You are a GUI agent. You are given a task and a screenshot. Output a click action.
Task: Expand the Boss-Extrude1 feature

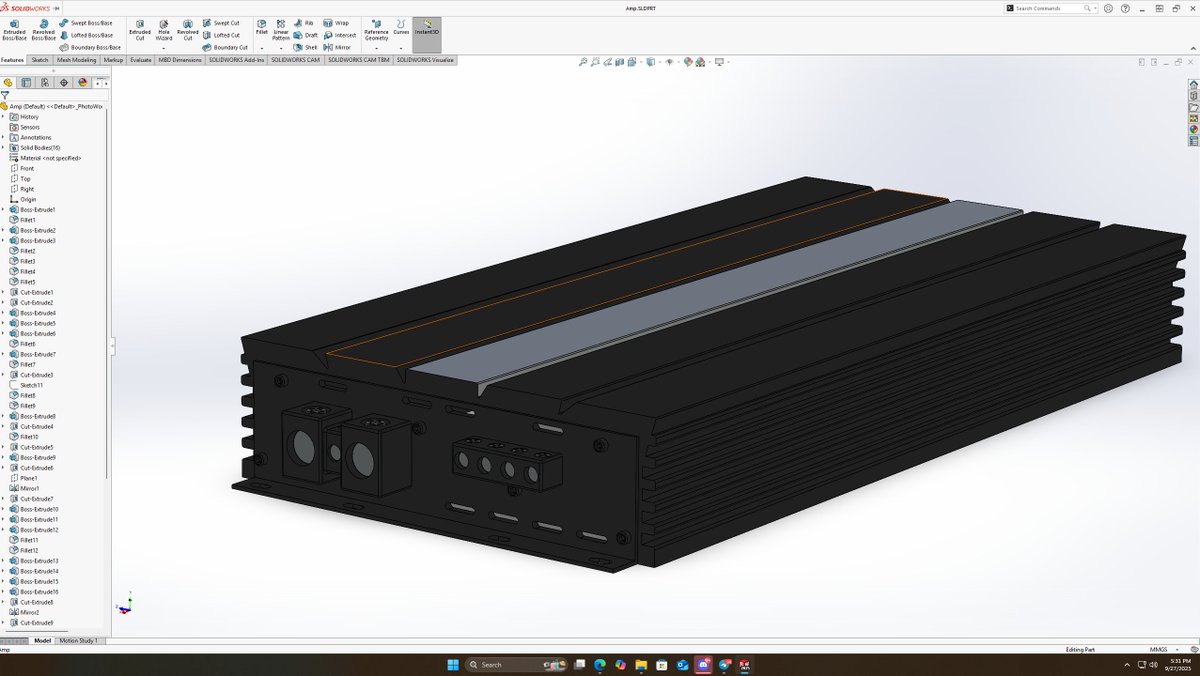[x=3, y=210]
